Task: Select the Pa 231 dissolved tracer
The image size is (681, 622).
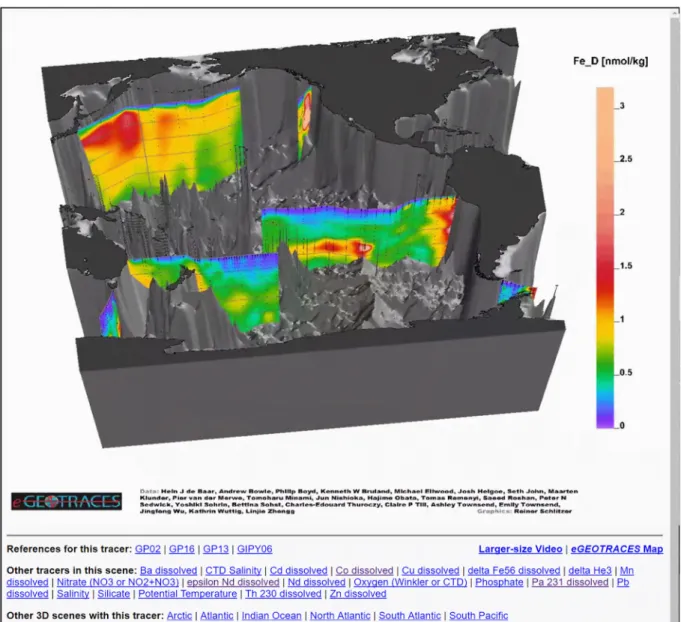Action: pos(570,582)
